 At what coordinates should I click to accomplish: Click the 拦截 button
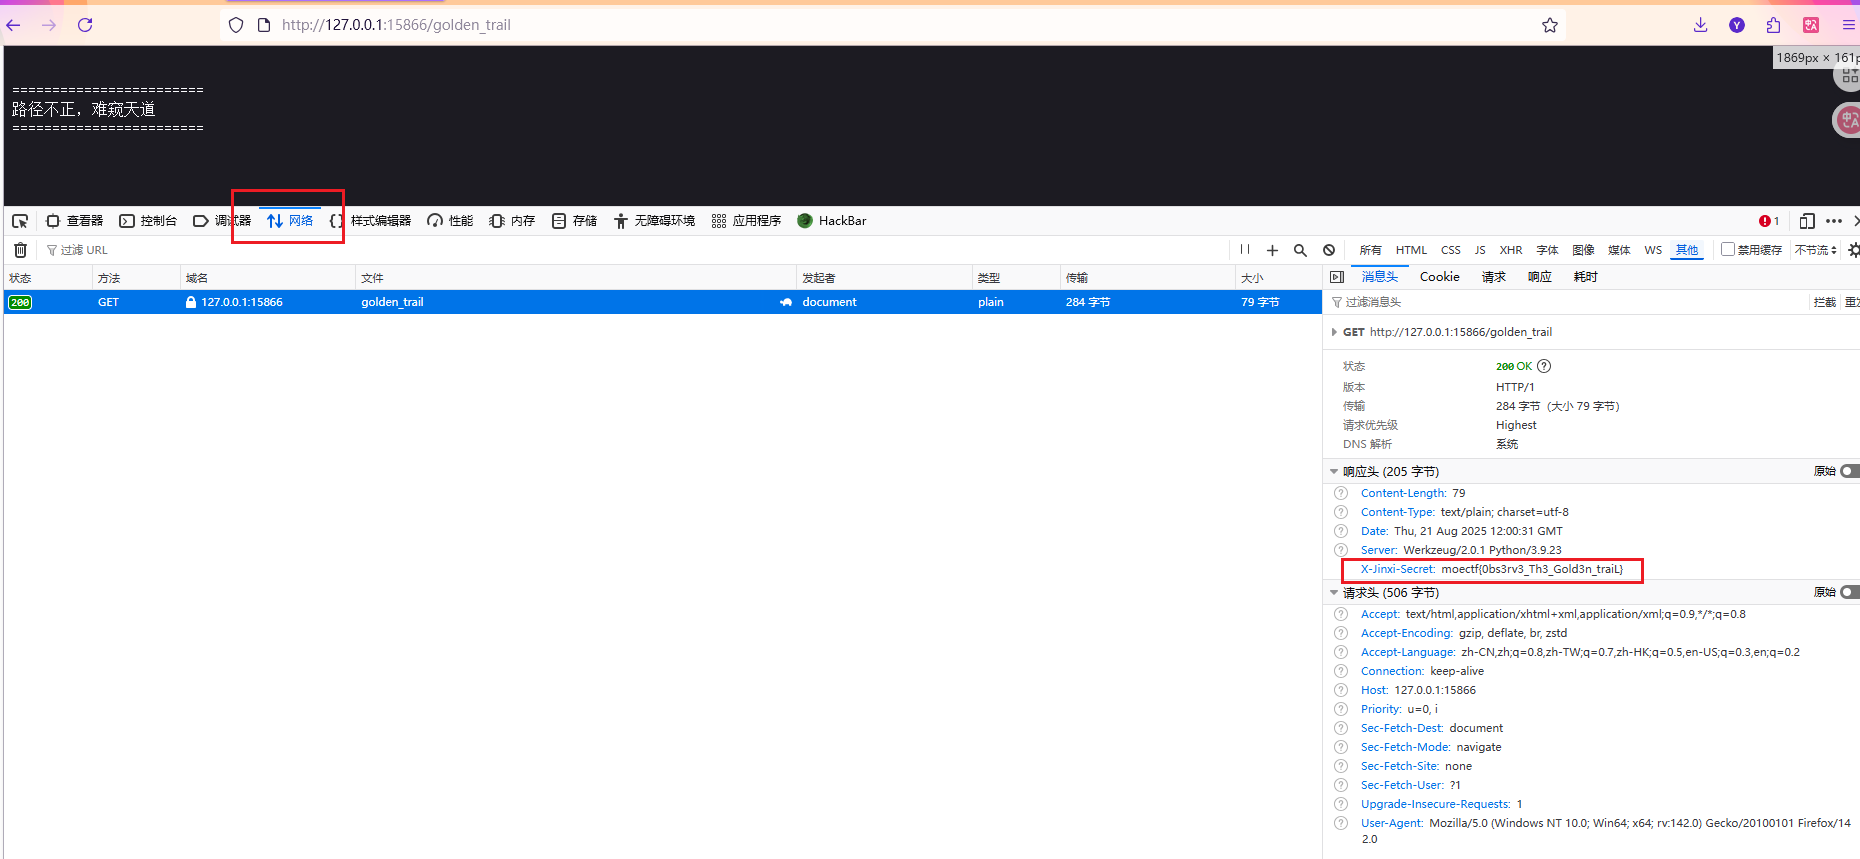click(x=1824, y=302)
